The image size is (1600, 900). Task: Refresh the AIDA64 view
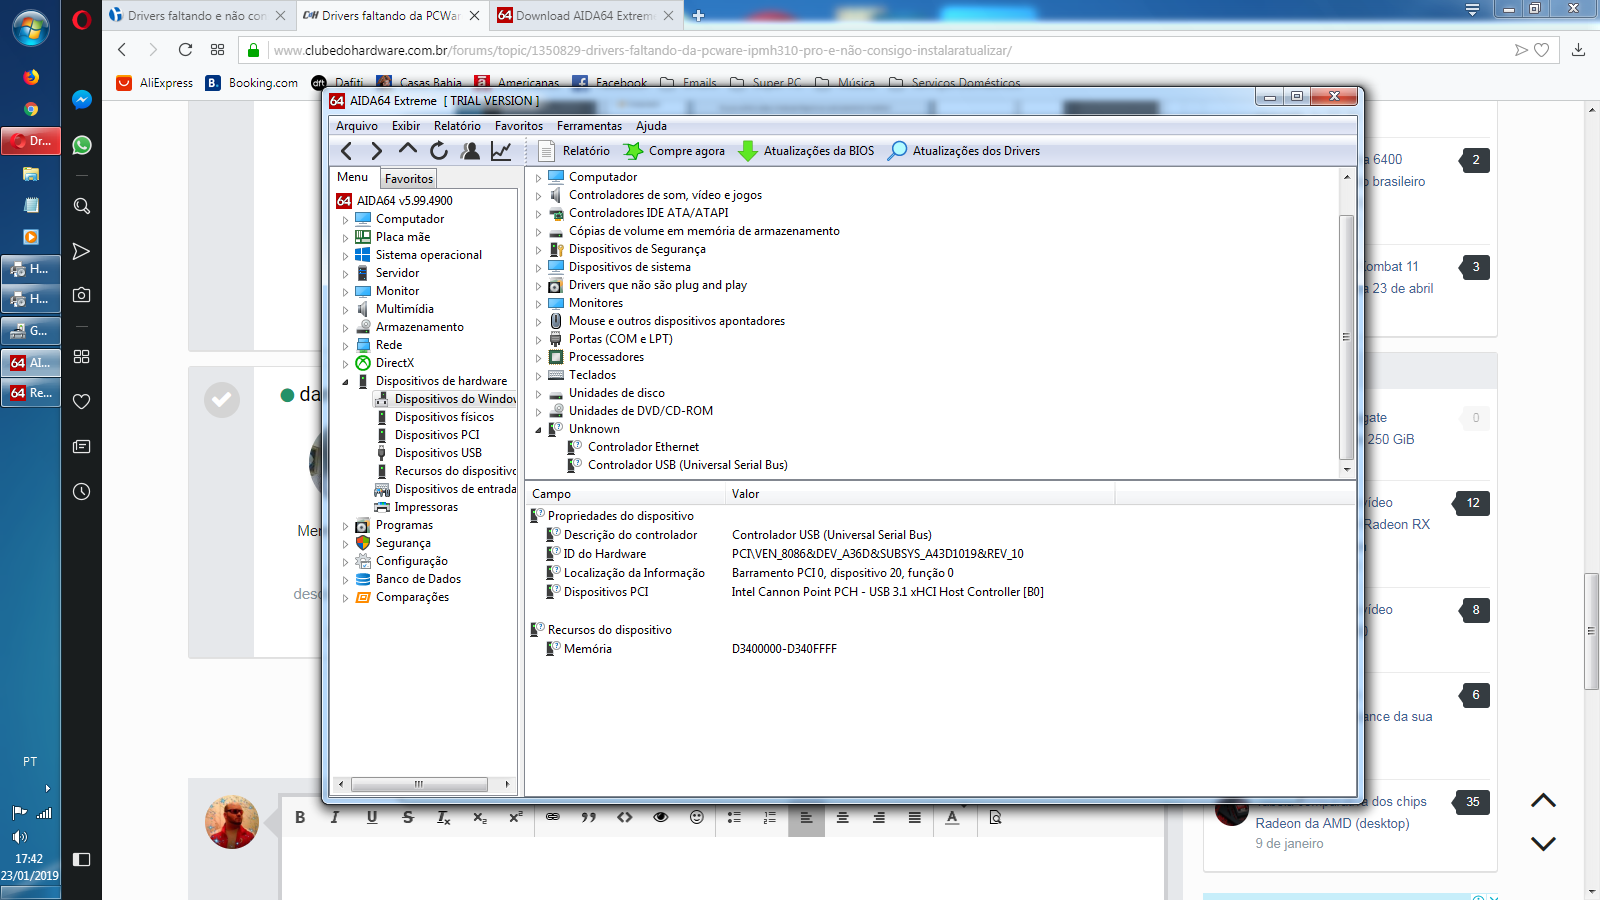point(438,151)
